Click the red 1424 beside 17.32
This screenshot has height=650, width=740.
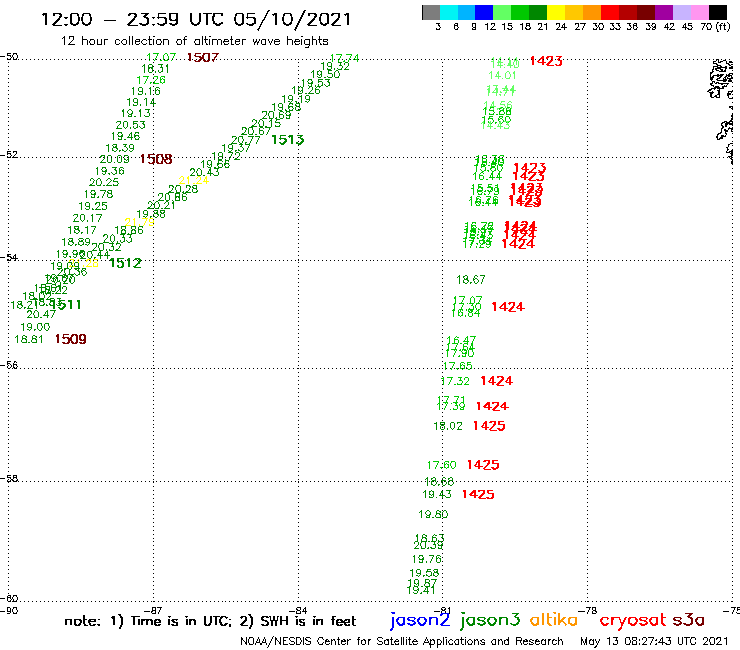(496, 381)
